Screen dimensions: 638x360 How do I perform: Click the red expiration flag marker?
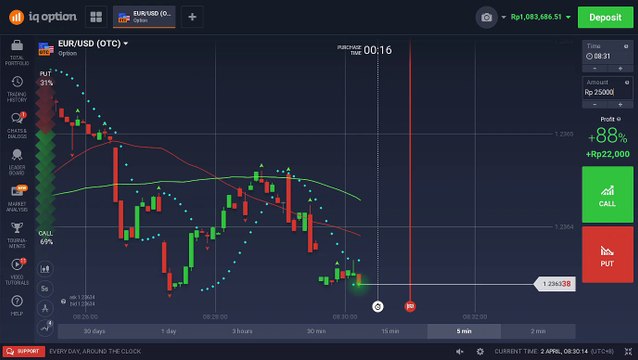click(x=410, y=306)
